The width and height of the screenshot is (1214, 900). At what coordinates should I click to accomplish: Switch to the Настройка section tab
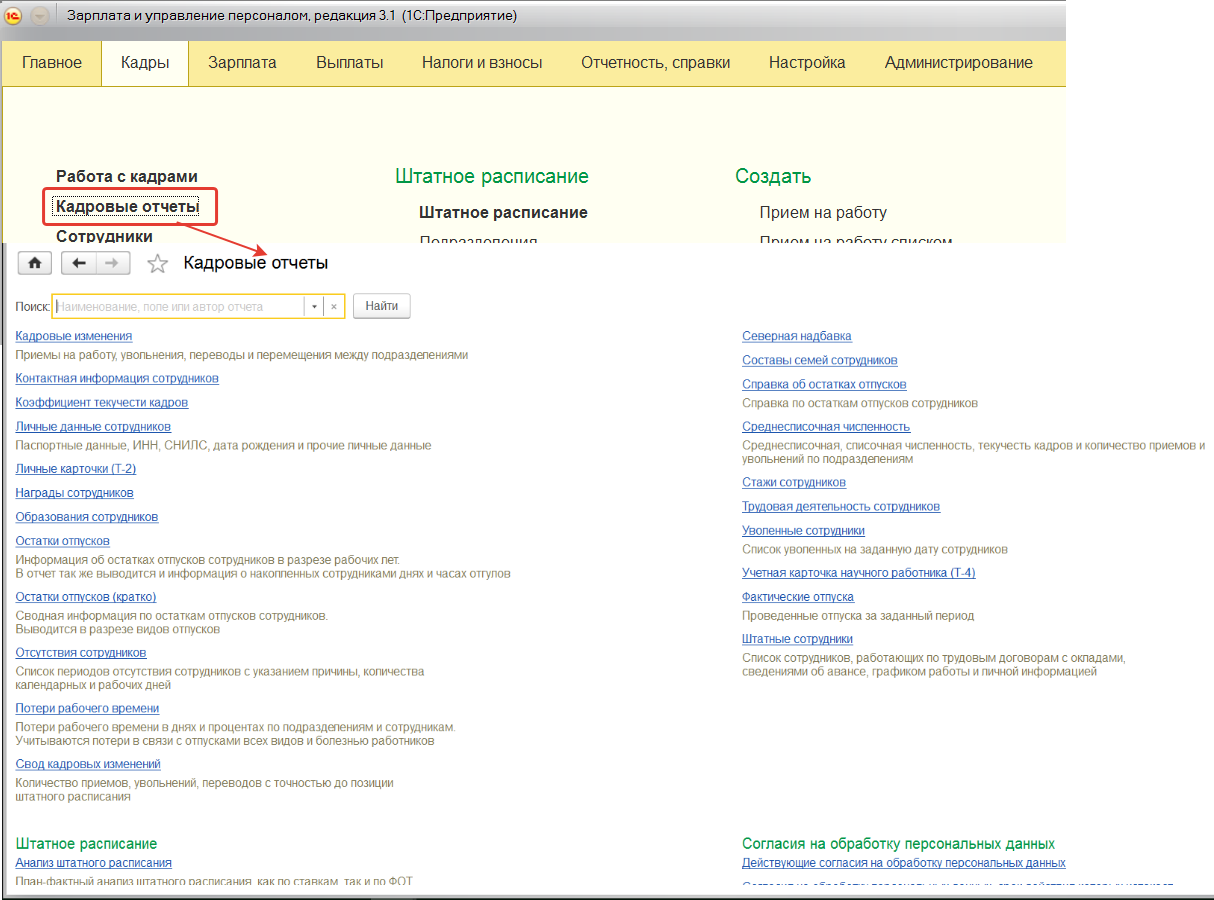806,62
